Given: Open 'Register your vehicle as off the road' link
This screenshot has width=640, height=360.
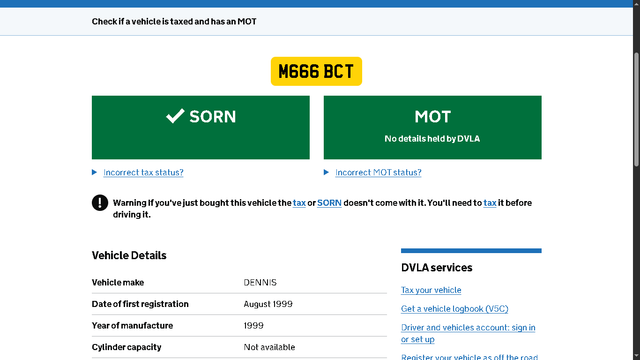Looking at the screenshot, I should (469, 356).
